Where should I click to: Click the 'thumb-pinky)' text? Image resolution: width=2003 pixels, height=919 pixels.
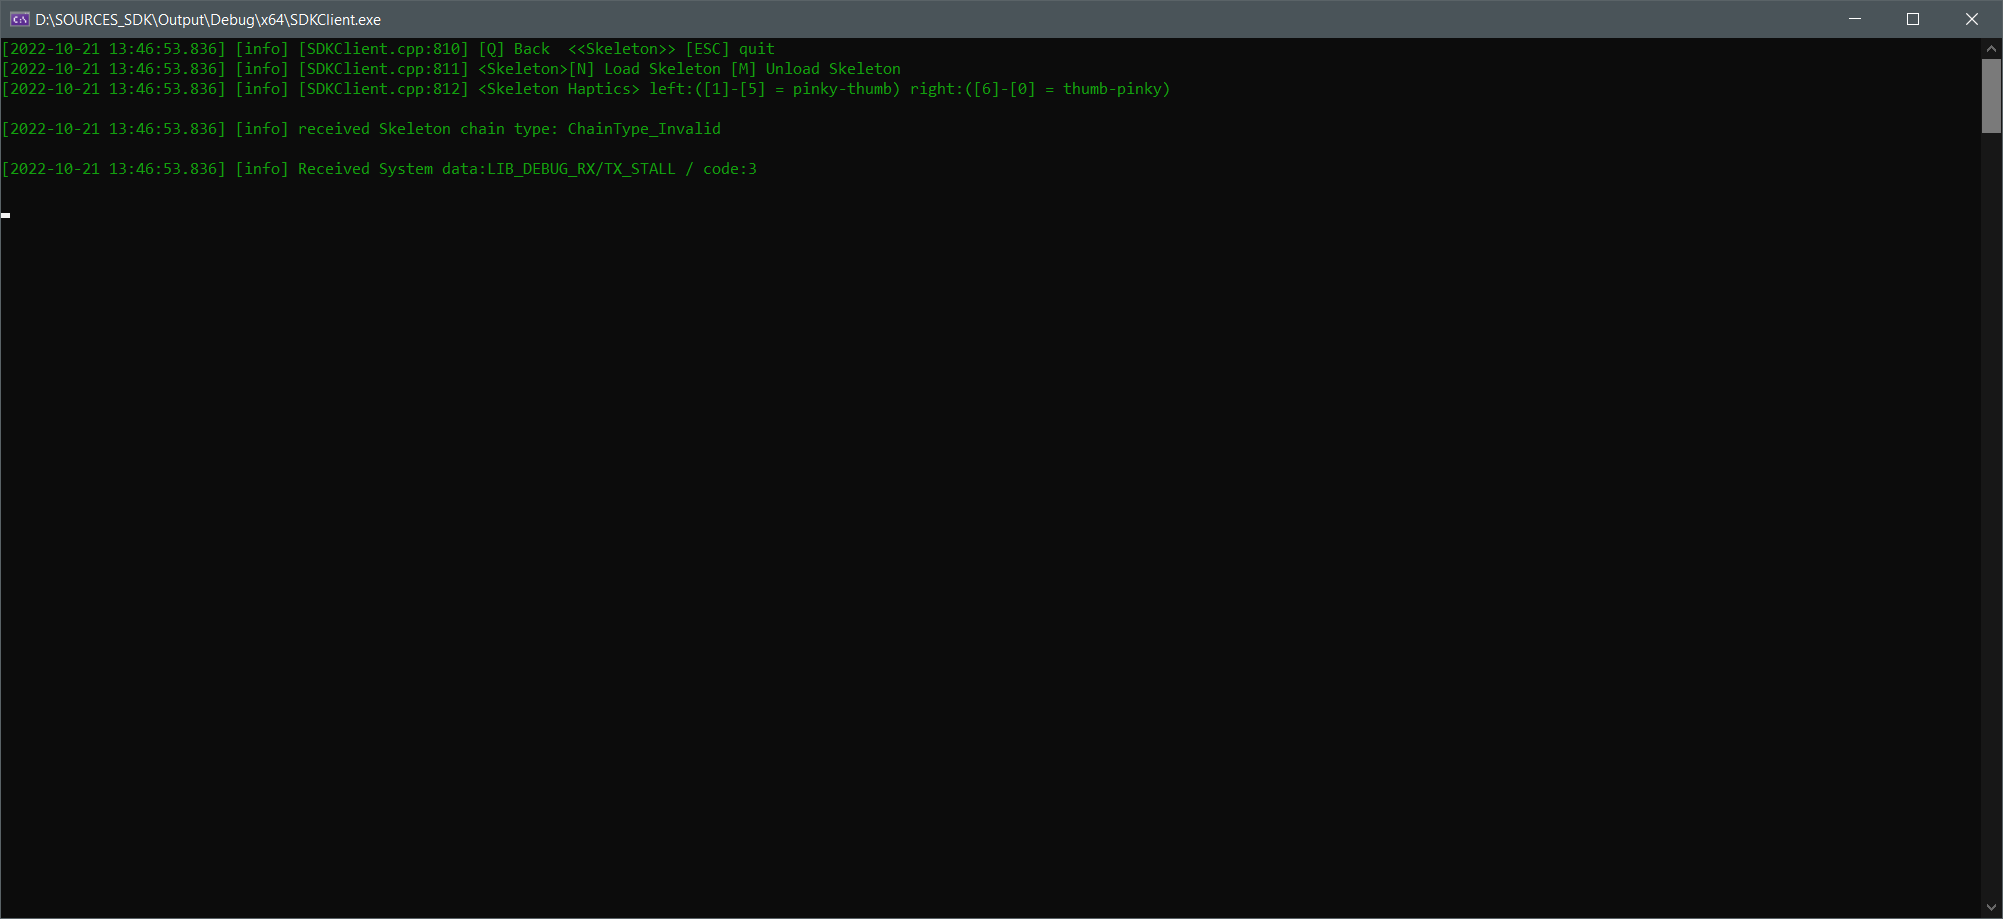click(x=1116, y=89)
